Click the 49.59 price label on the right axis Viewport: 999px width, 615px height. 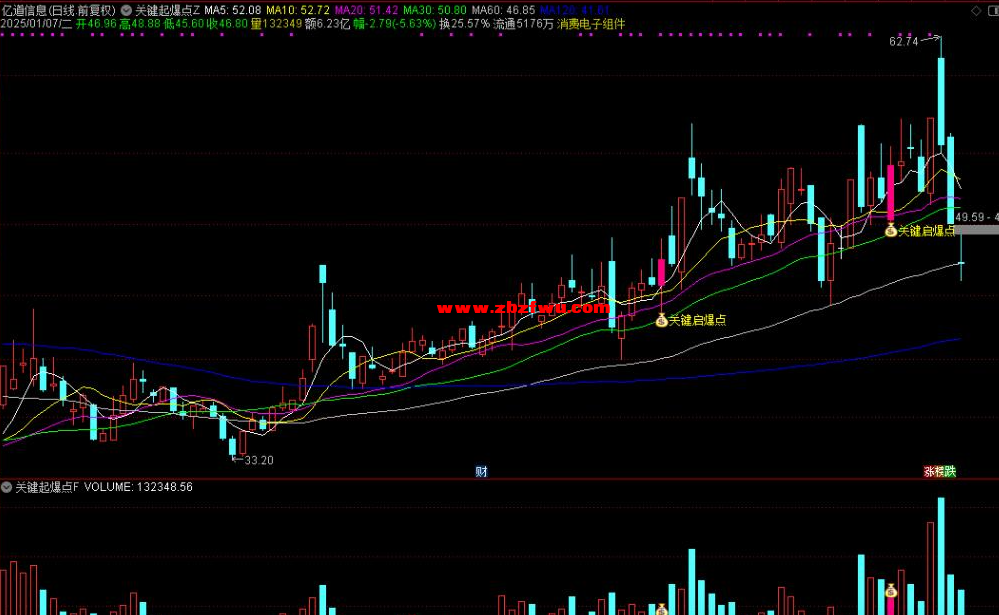[969, 217]
